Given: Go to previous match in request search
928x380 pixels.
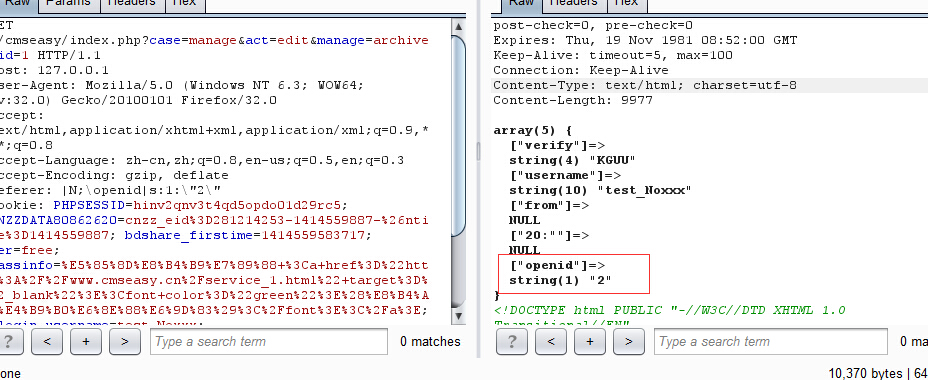Looking at the screenshot, I should coord(47,342).
